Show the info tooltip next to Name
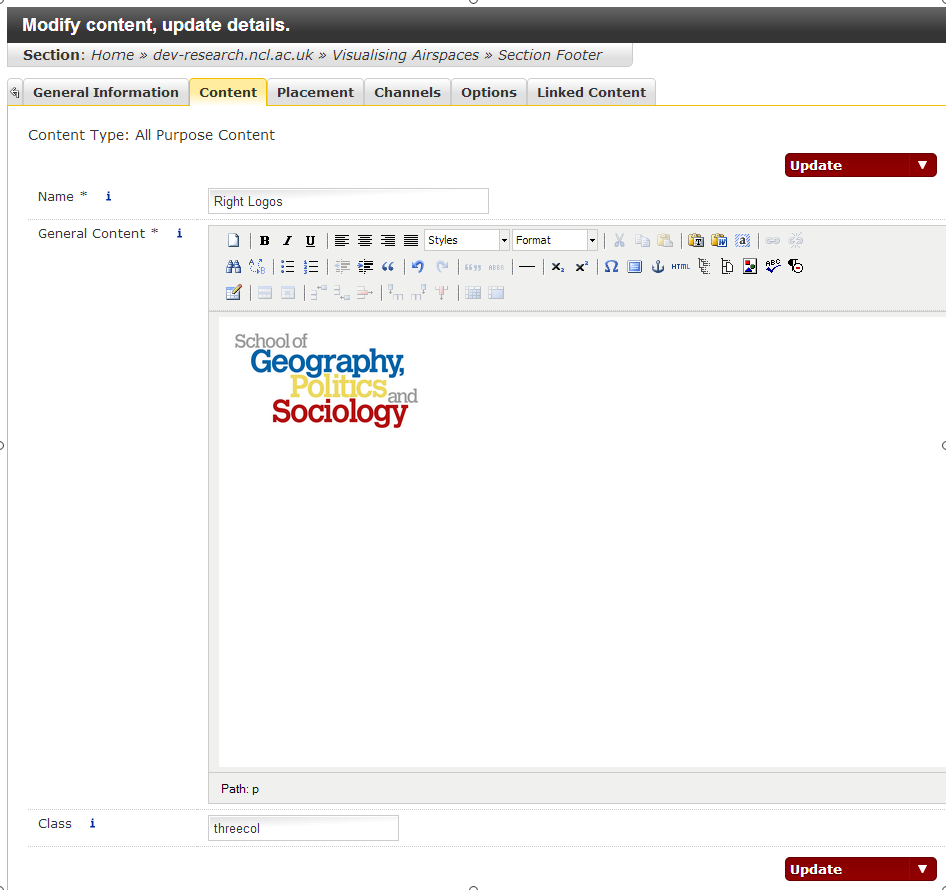 coord(109,197)
